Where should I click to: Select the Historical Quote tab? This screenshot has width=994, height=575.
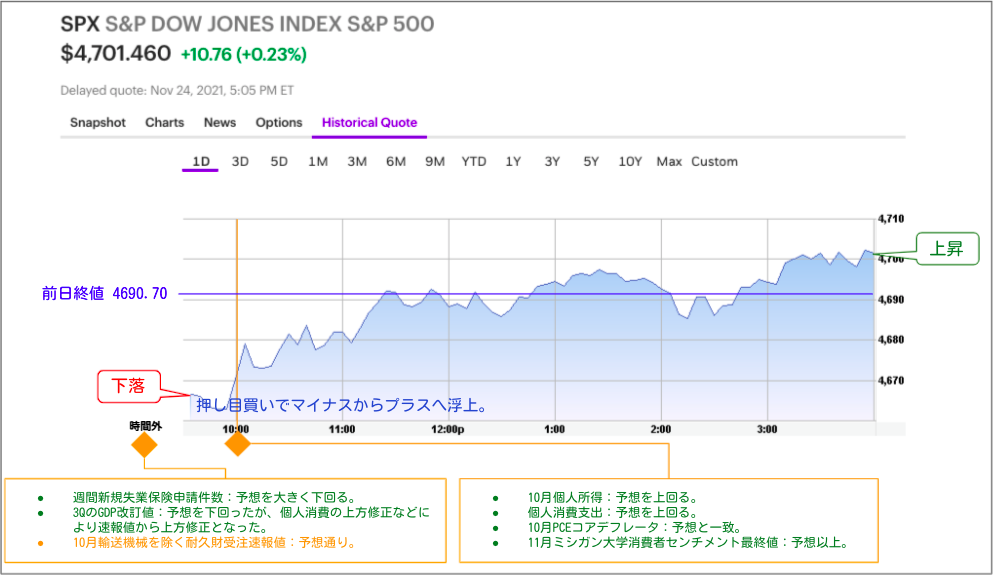(370, 122)
